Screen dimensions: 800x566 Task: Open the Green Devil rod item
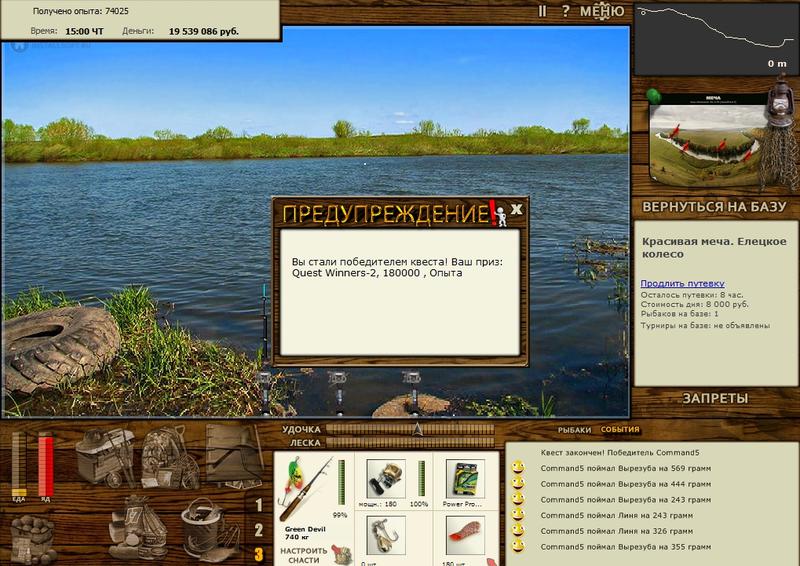point(305,488)
